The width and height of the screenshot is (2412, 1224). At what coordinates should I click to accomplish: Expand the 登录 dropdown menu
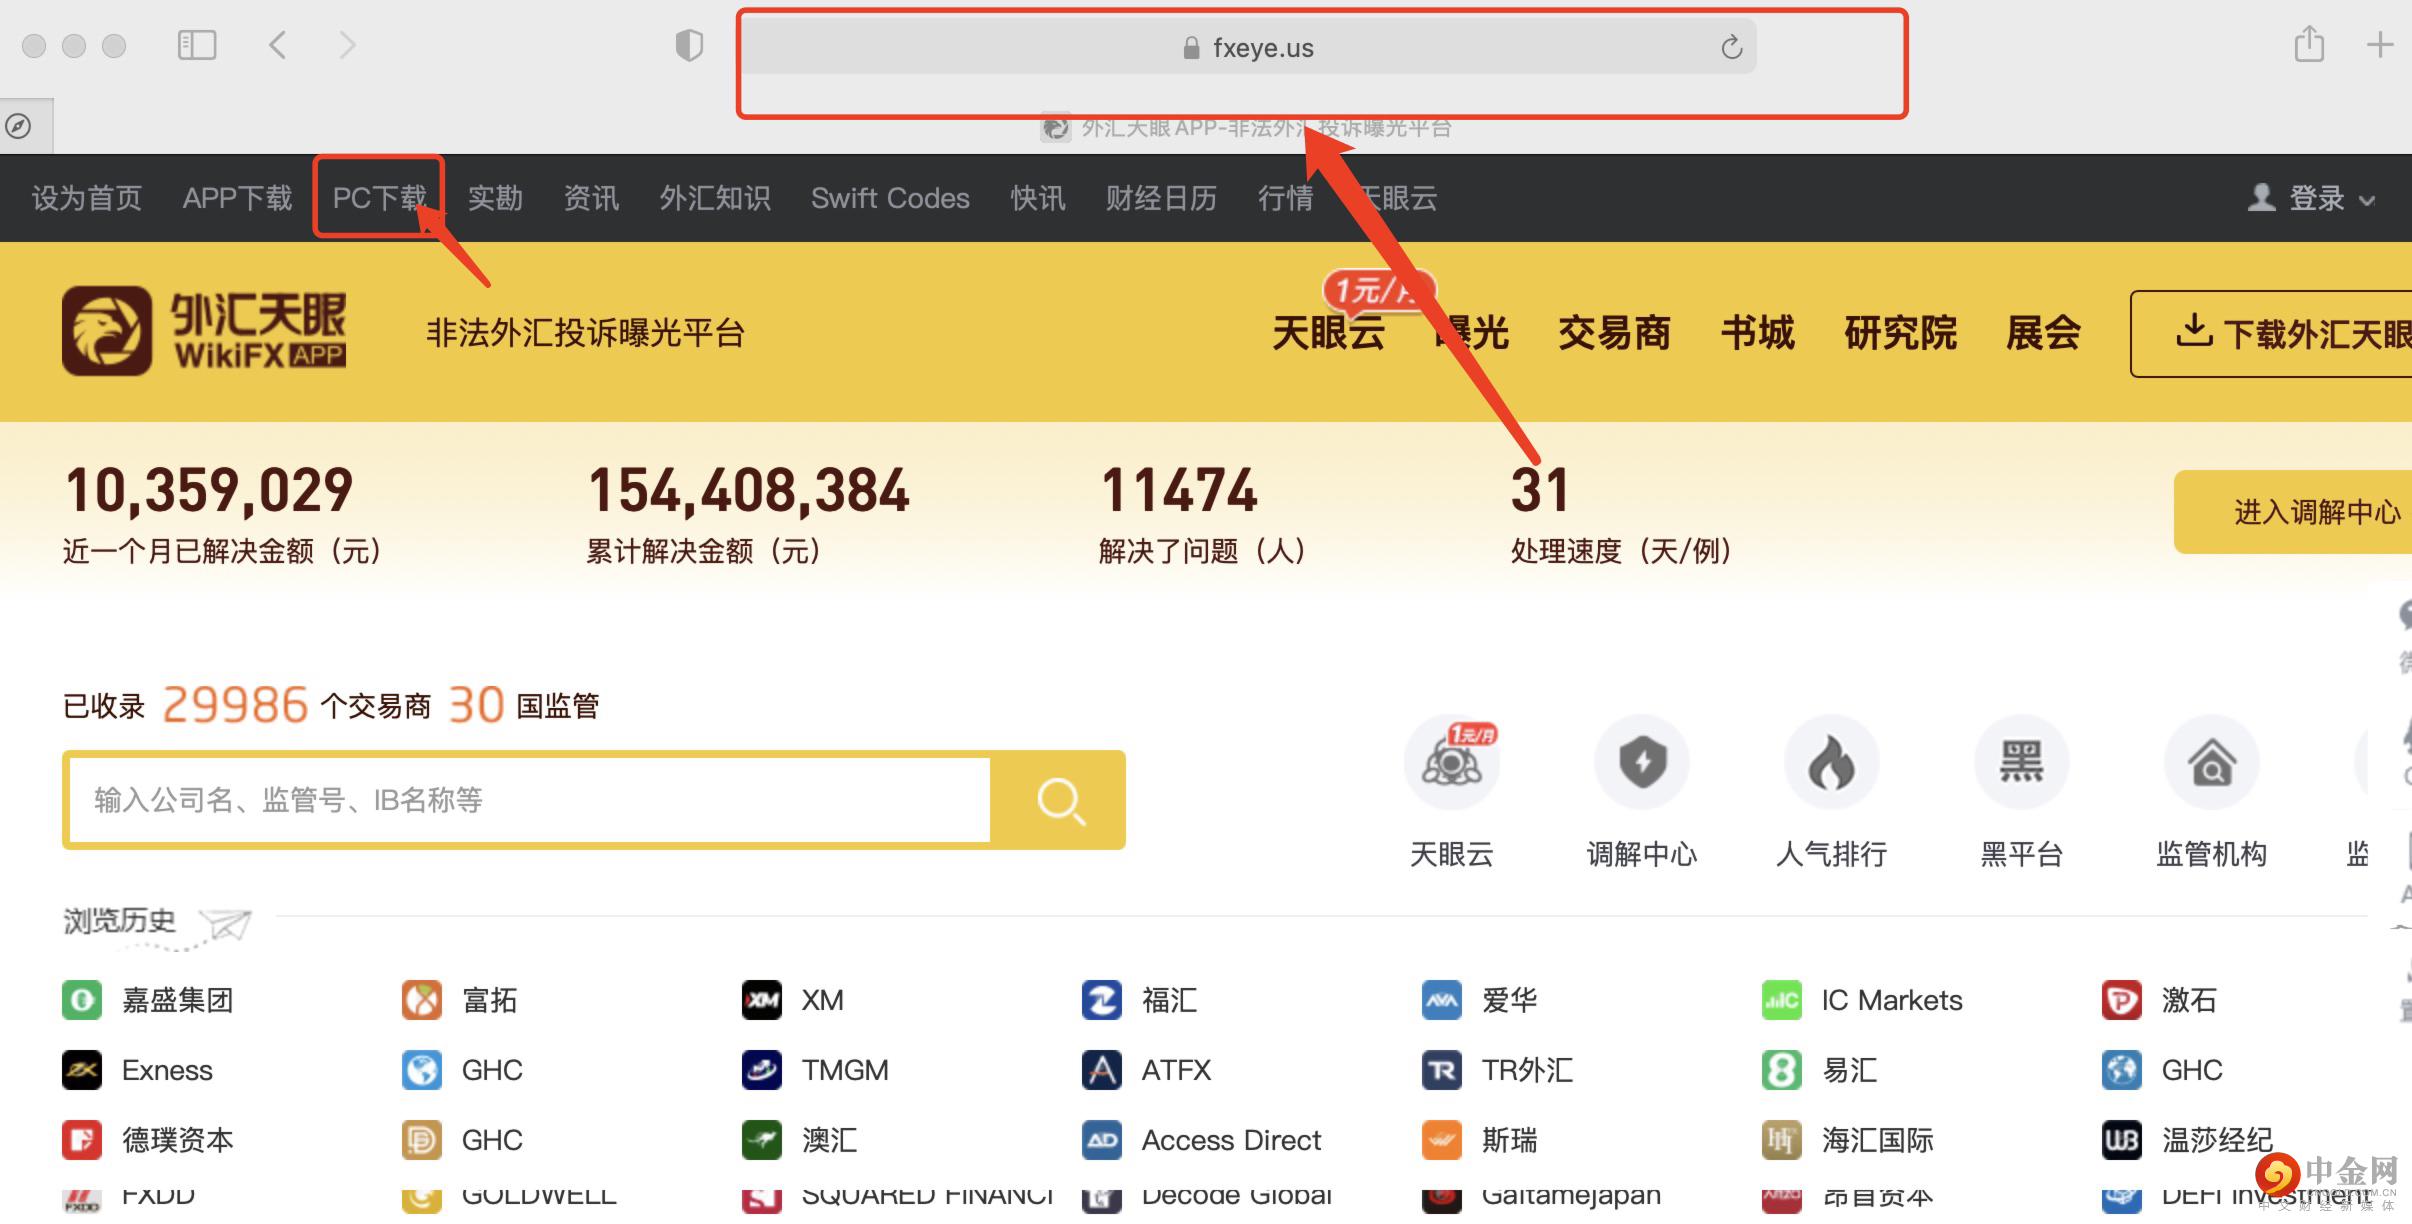[2367, 199]
